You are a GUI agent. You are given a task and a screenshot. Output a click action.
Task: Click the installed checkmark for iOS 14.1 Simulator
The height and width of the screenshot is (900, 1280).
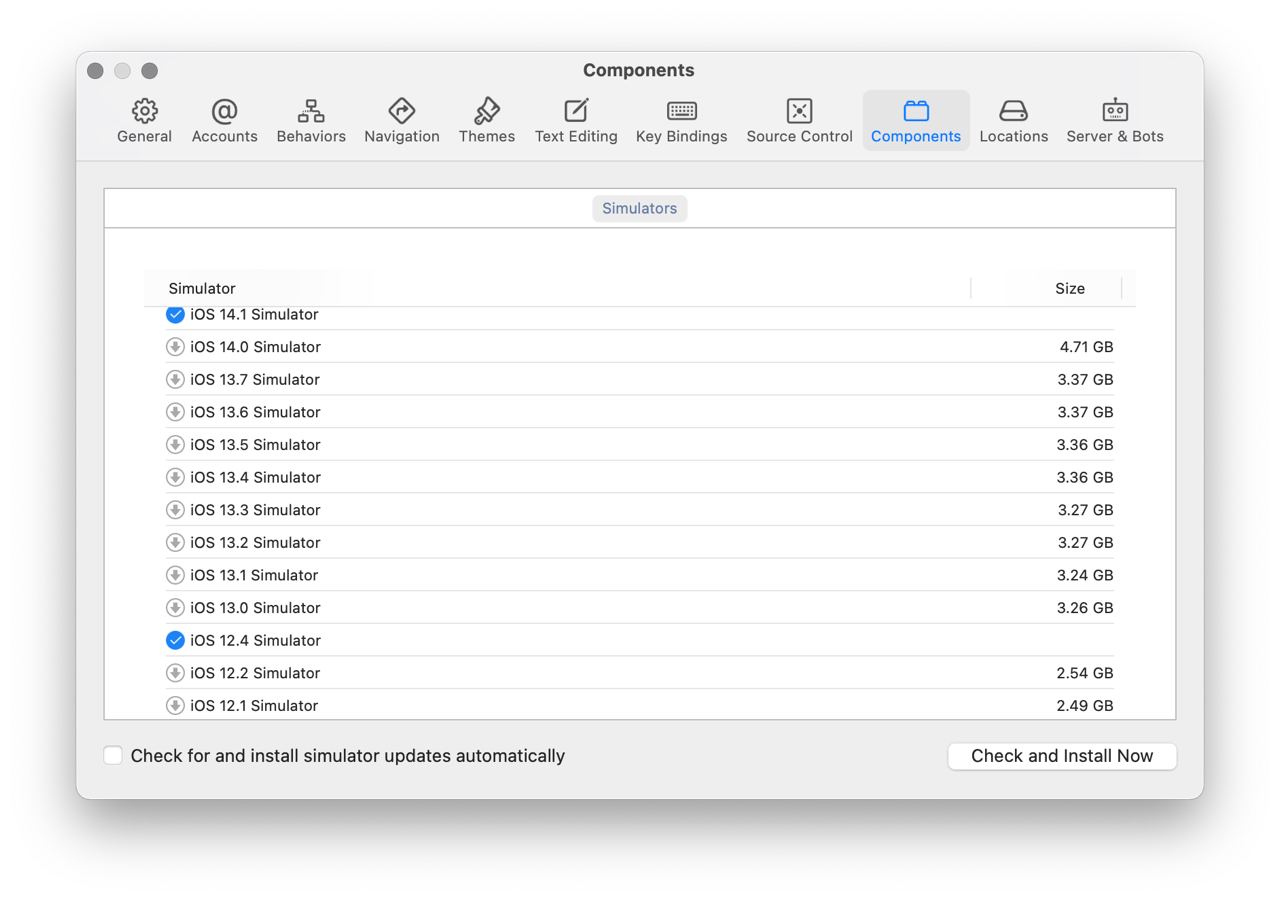(175, 314)
